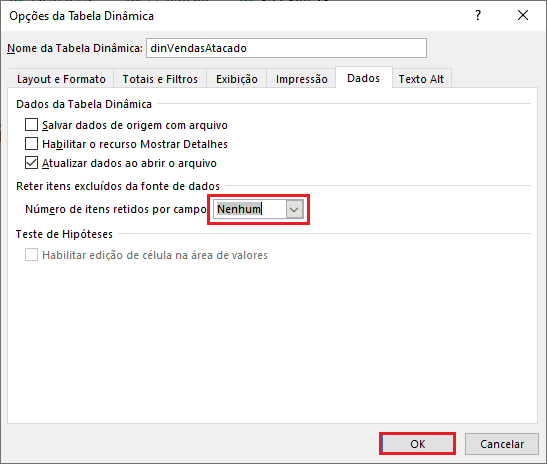Click the Salvar dados de origem label text

[x=135, y=125]
